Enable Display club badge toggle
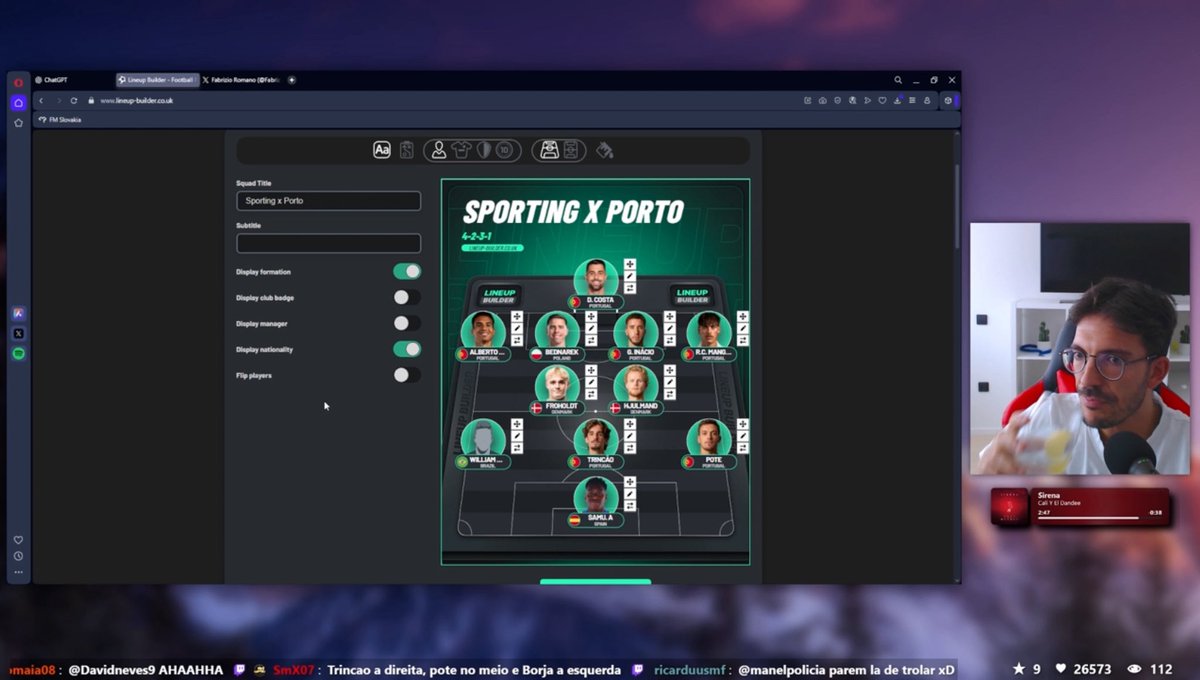 click(406, 297)
